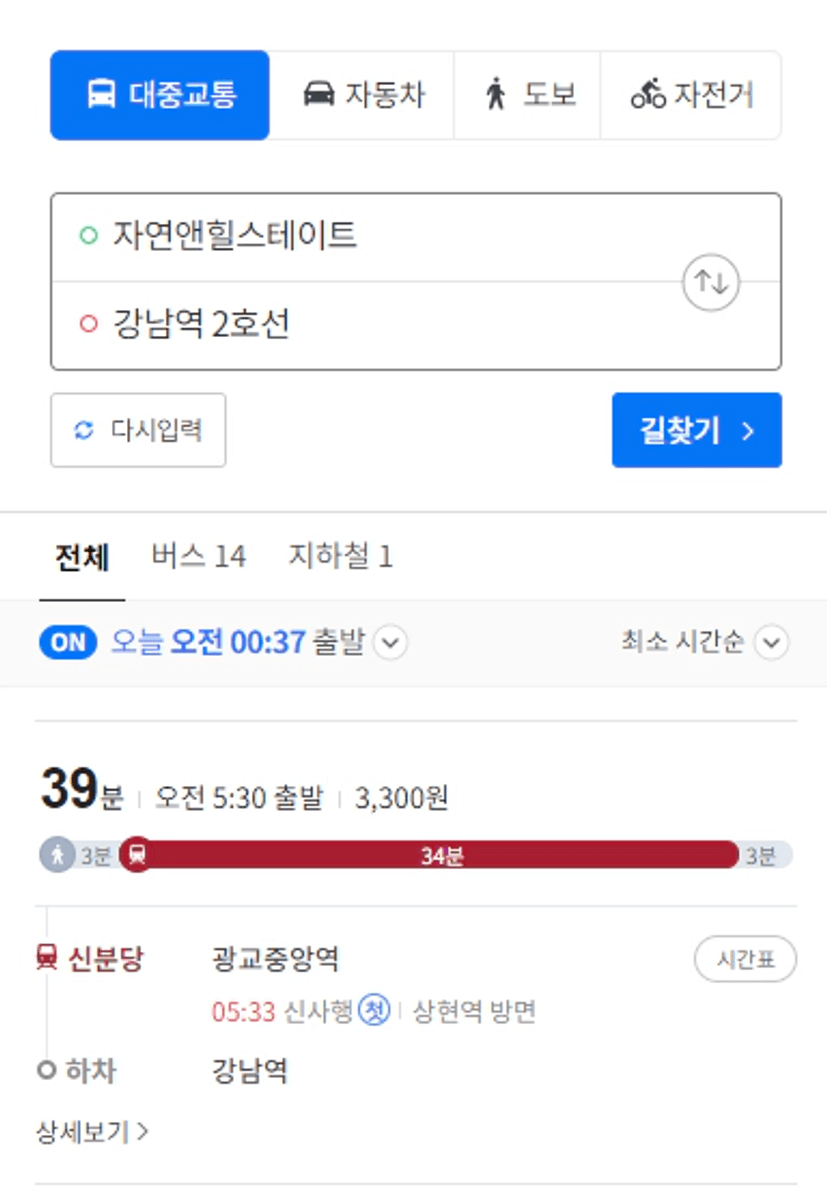The image size is (827, 1189).
Task: Select the 전체 results tab
Action: tap(82, 557)
